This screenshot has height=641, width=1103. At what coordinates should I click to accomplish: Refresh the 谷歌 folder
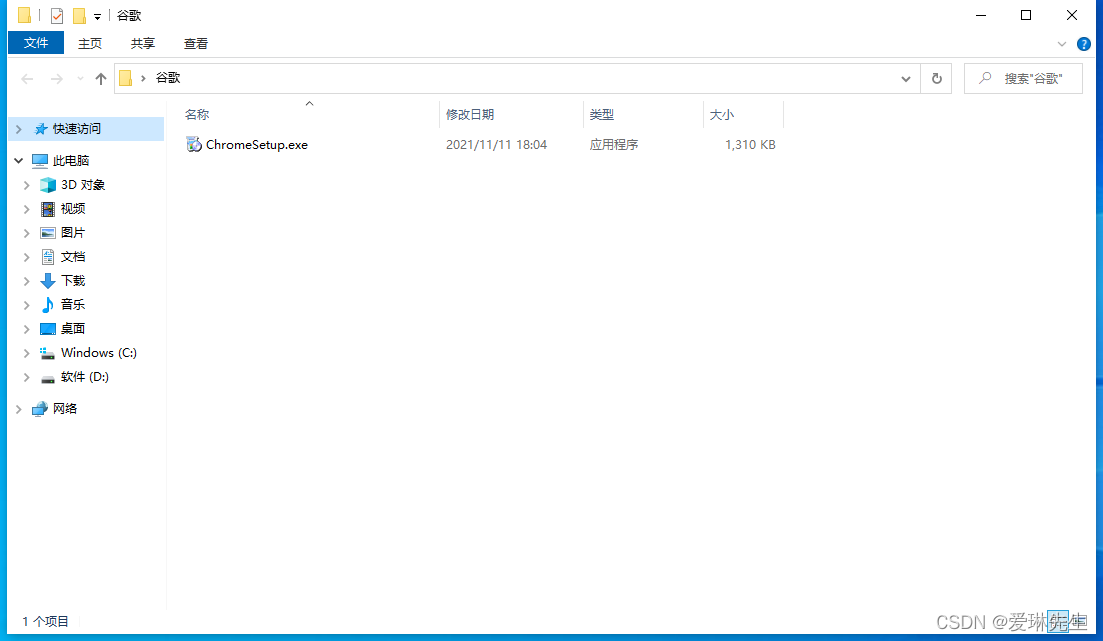click(936, 79)
